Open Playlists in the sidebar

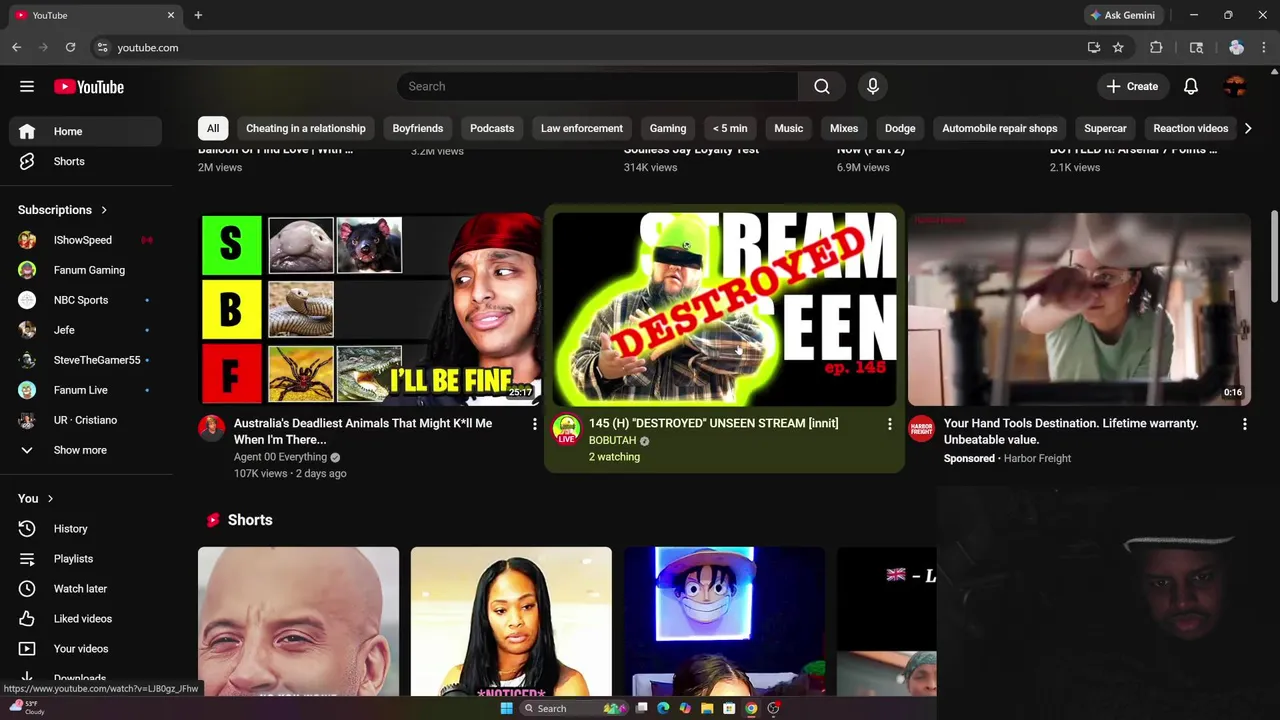click(86, 559)
